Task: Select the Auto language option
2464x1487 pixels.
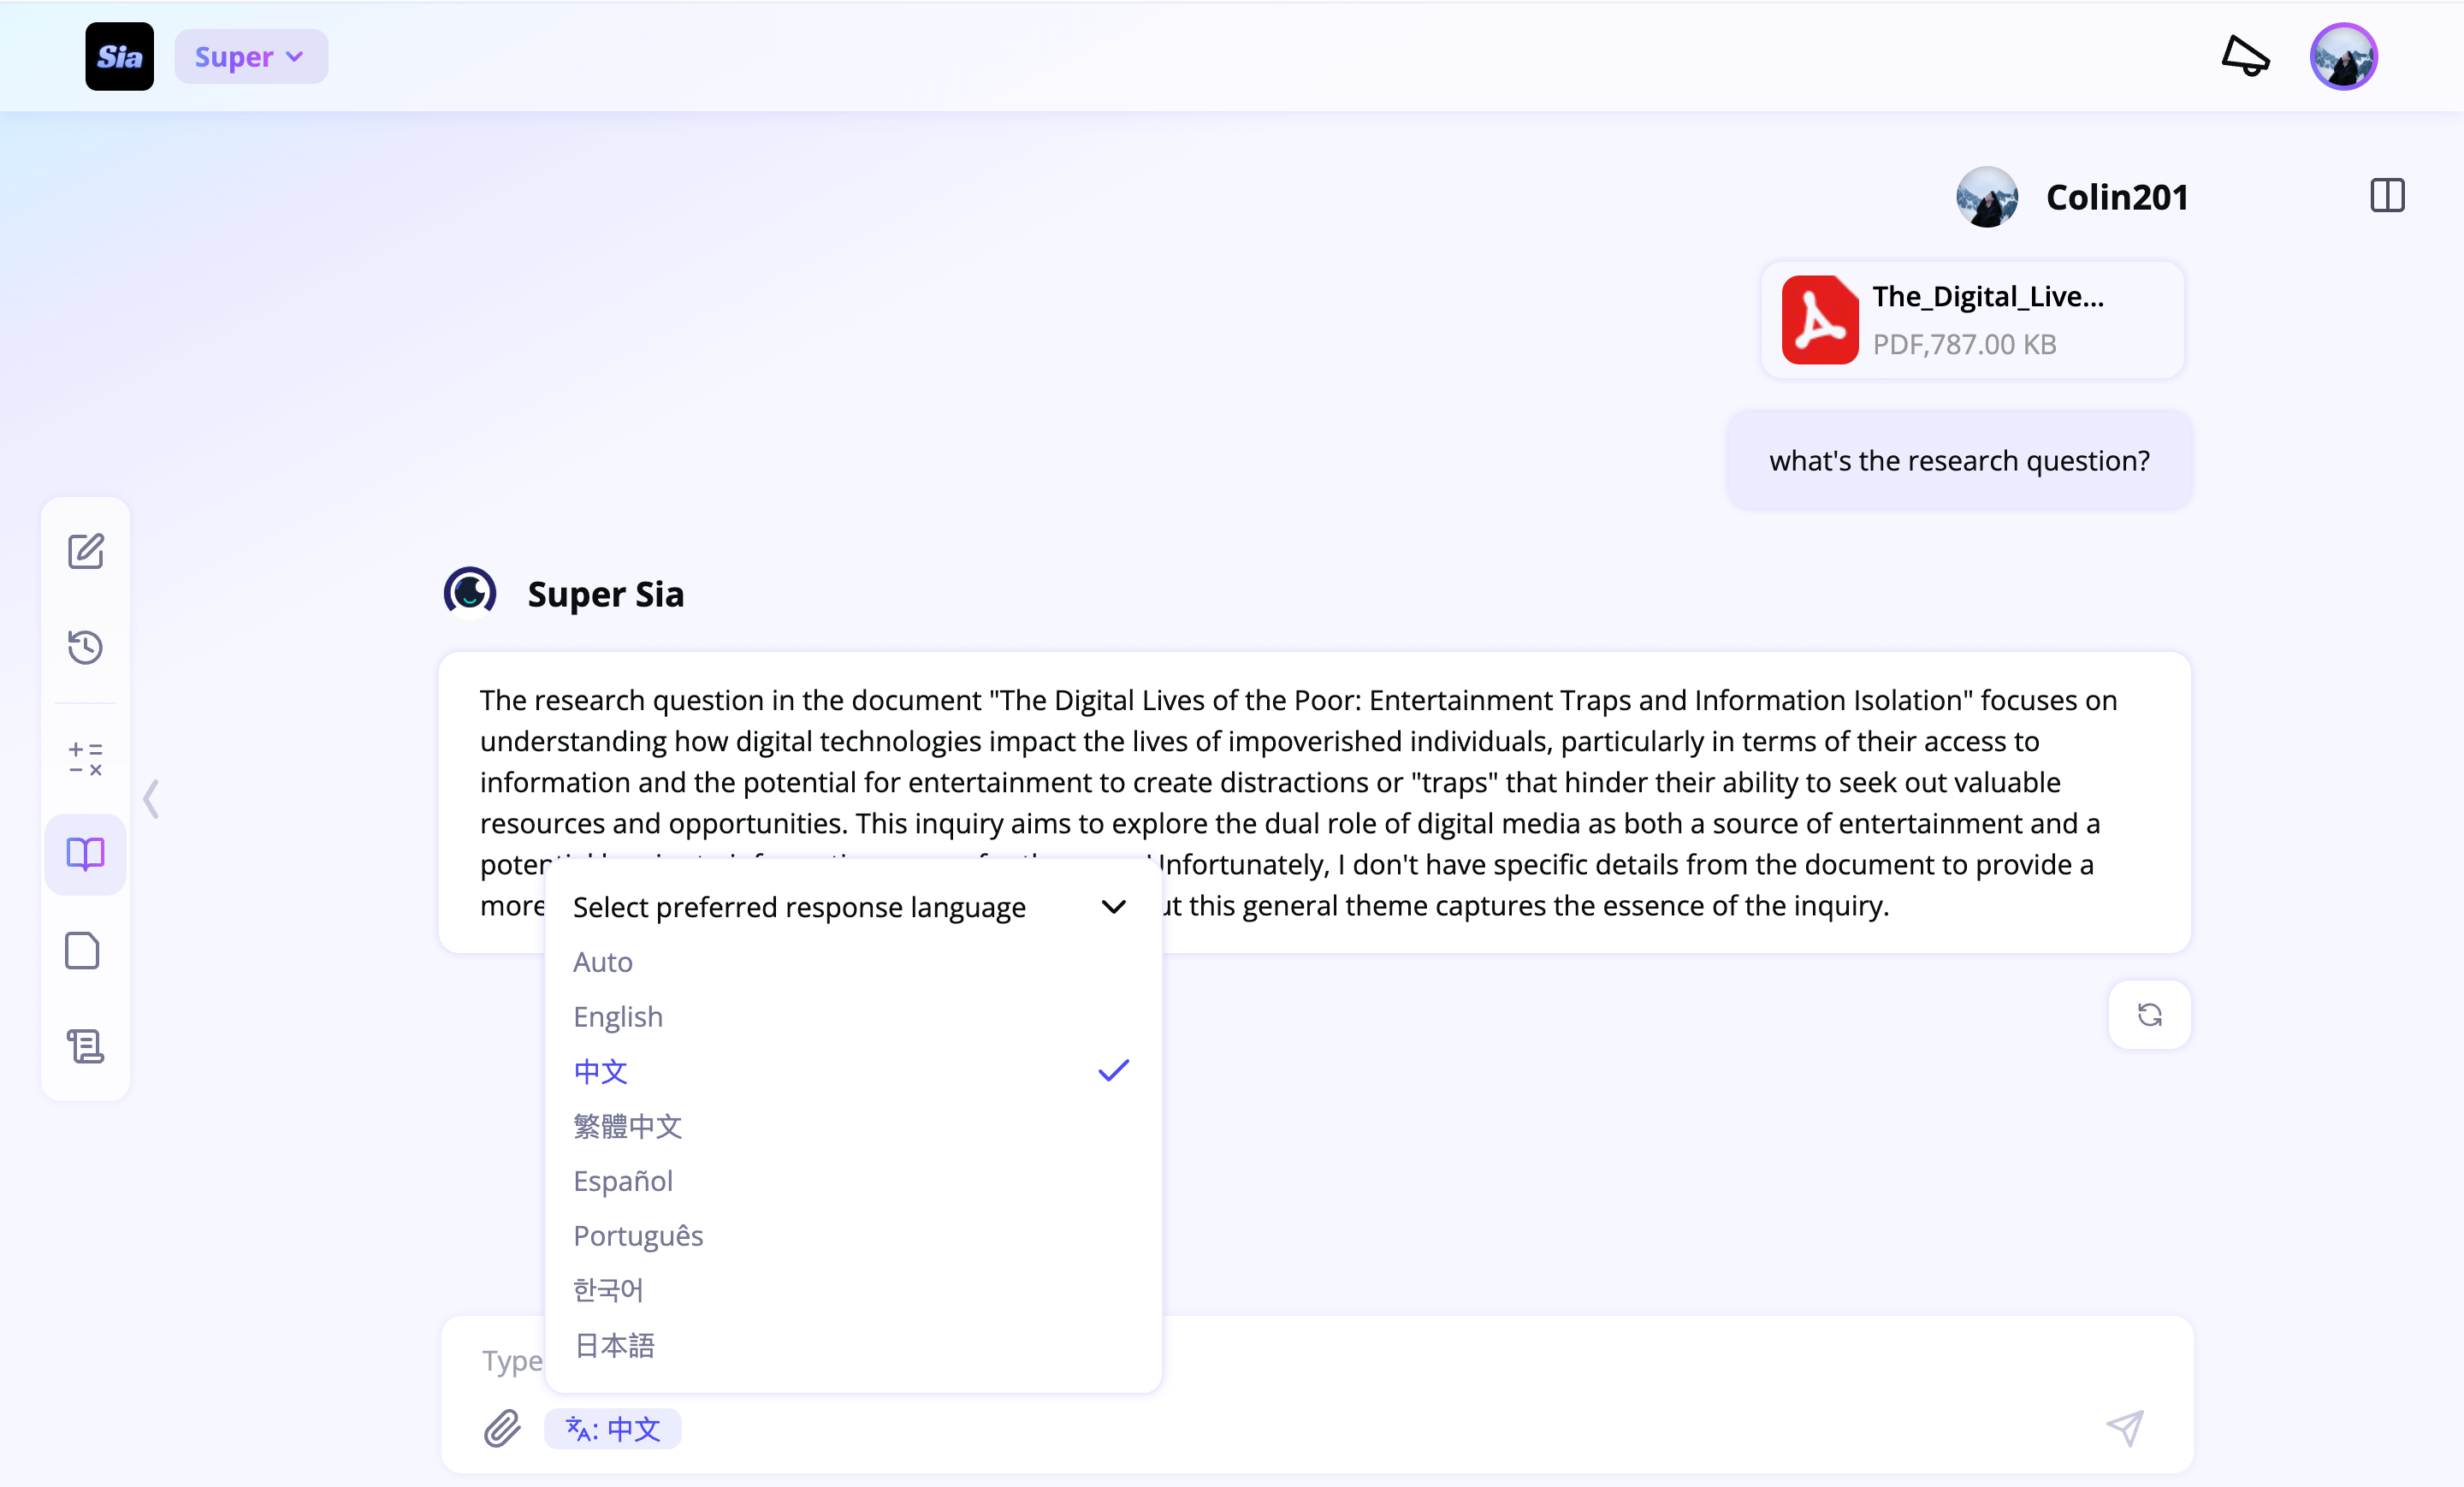Action: 603,962
